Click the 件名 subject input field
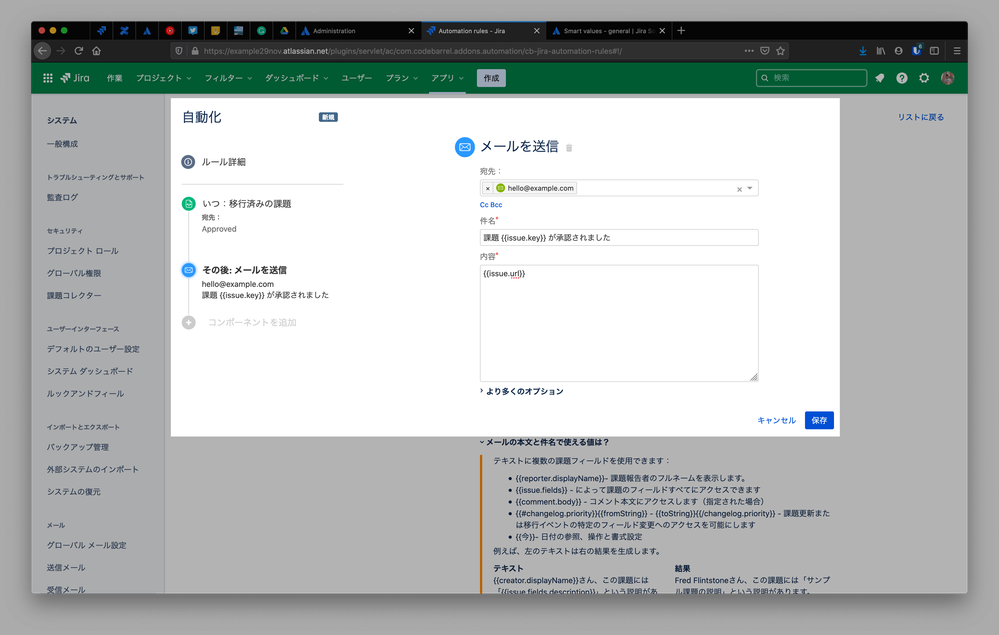The width and height of the screenshot is (999, 635). [619, 238]
